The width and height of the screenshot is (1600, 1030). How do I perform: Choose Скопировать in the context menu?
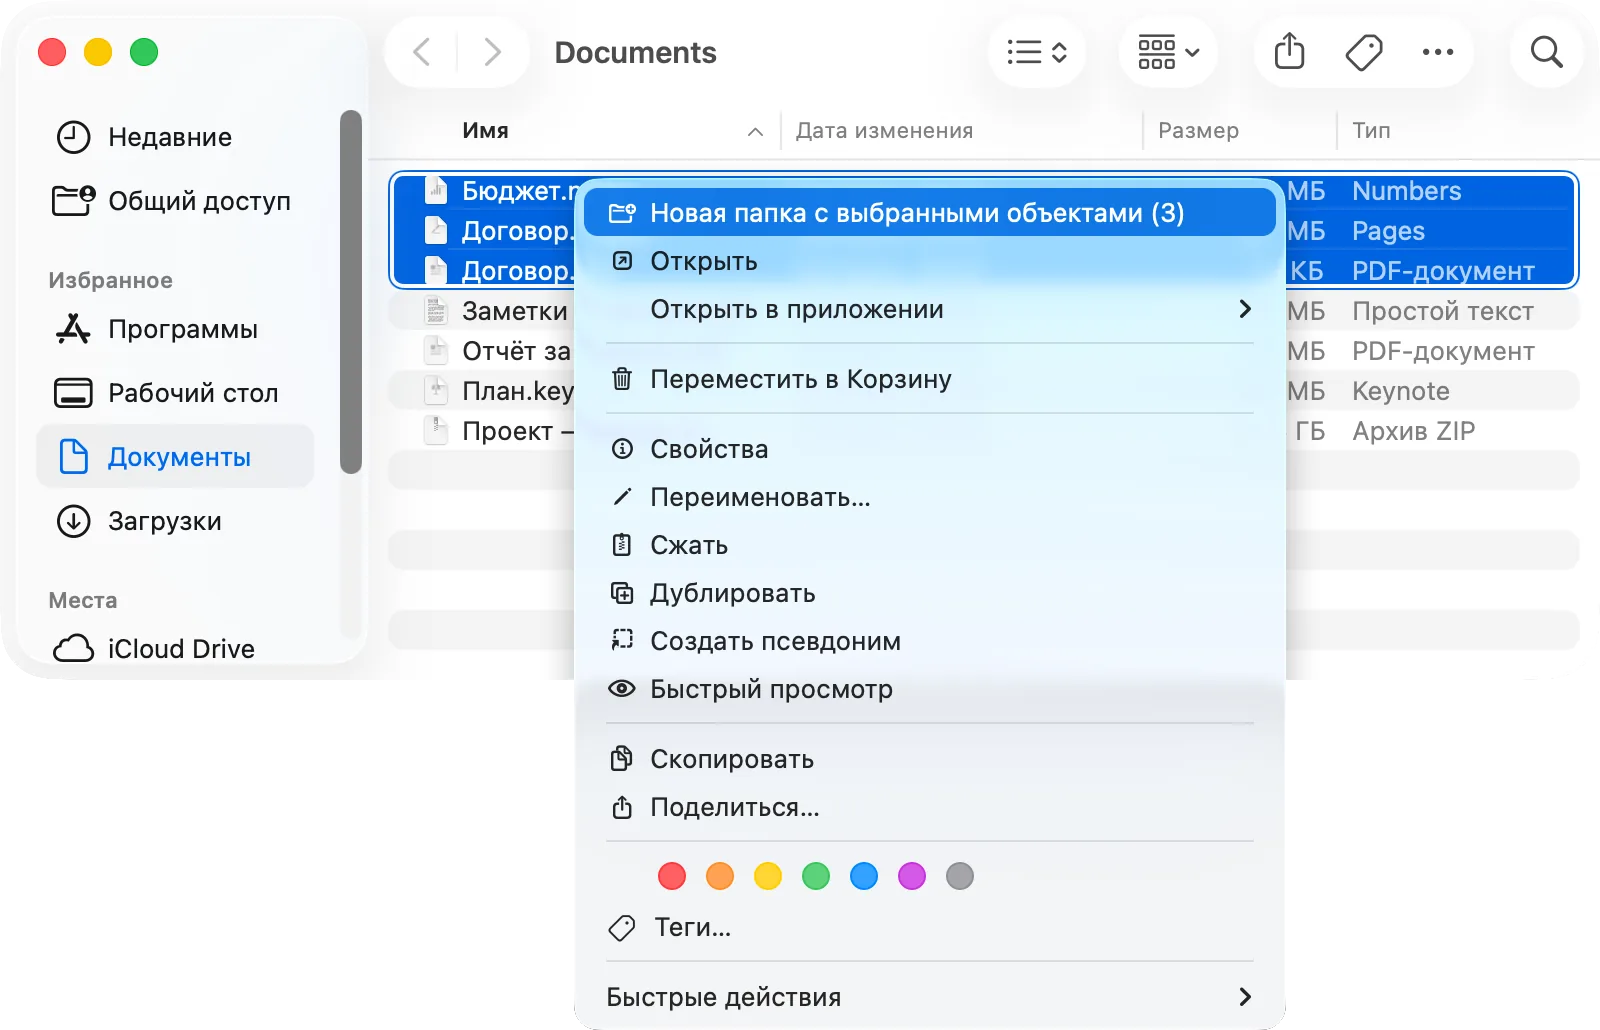(x=930, y=759)
